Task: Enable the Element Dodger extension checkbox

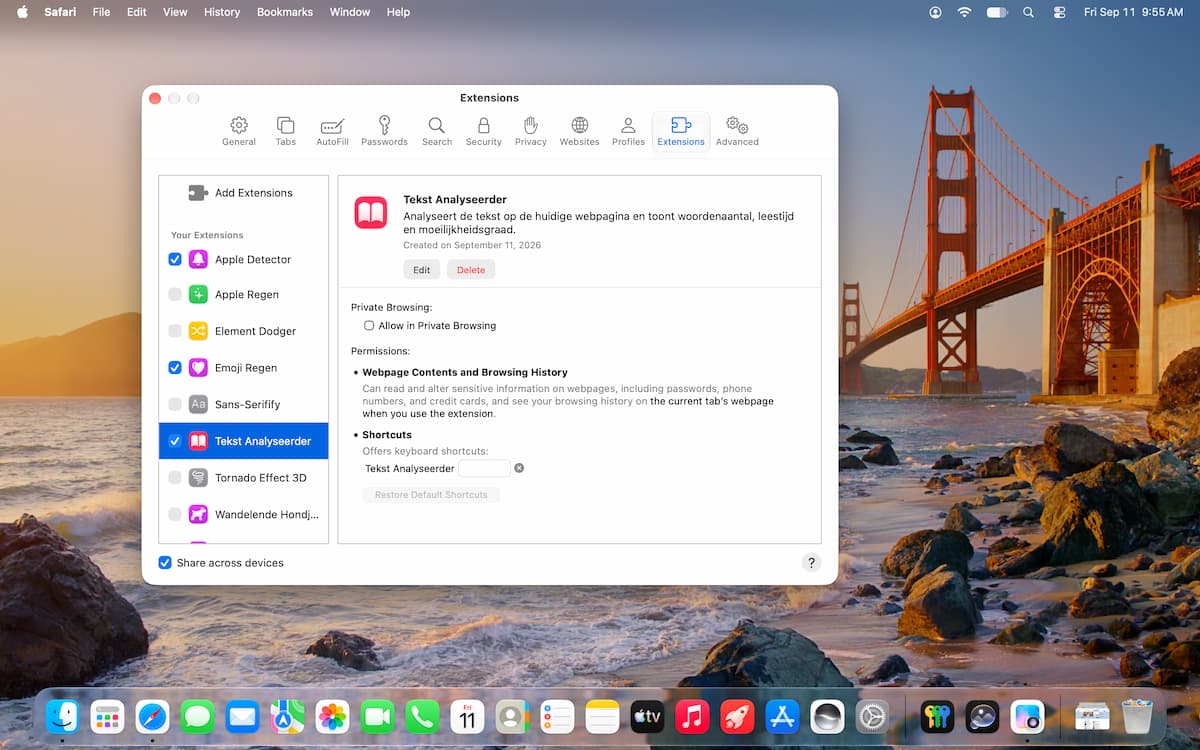Action: (x=175, y=331)
